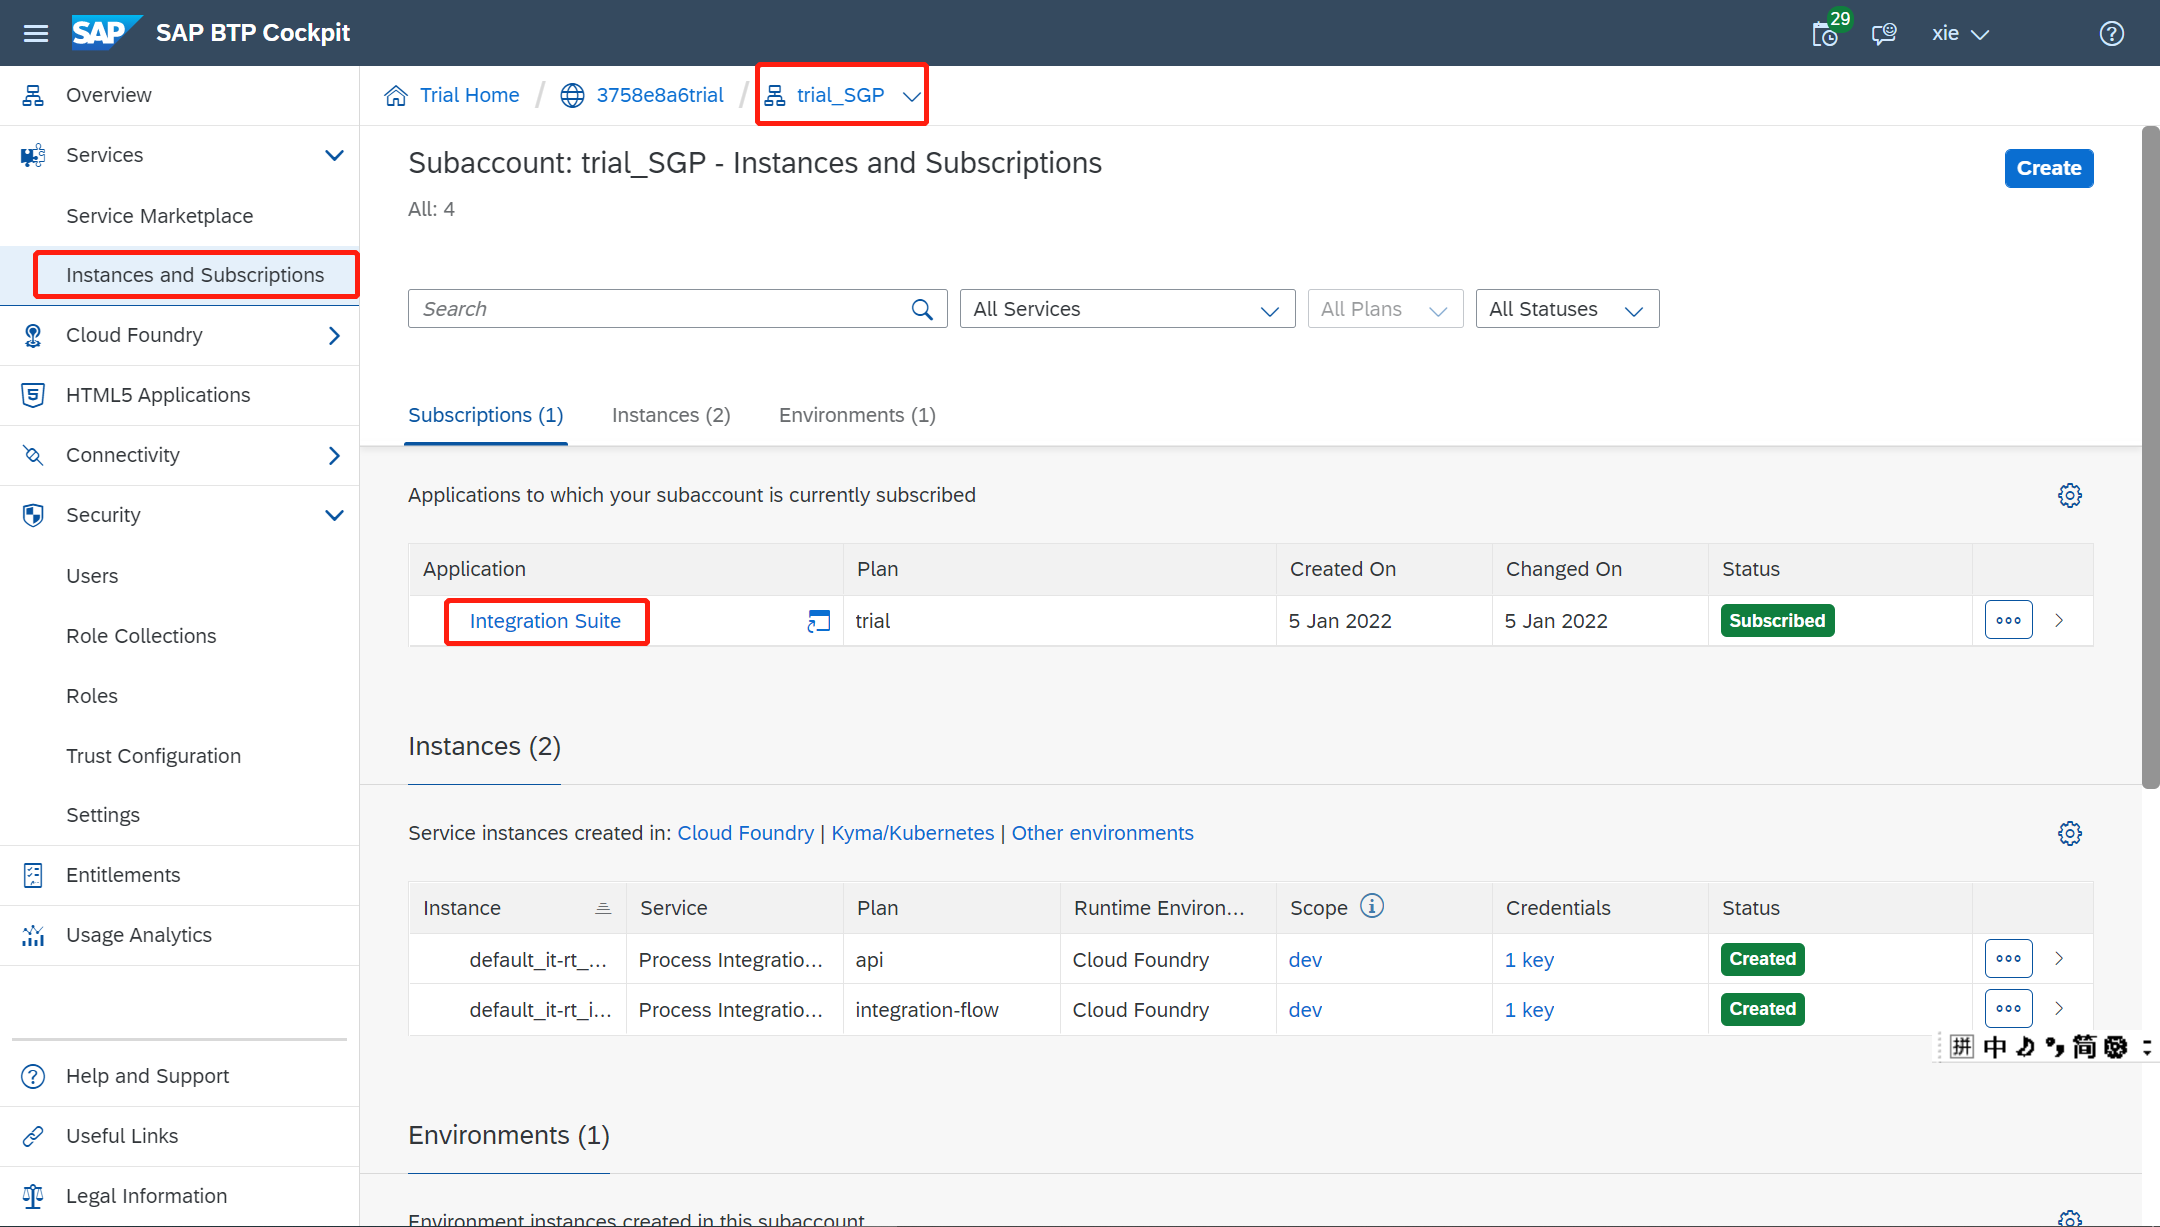The height and width of the screenshot is (1227, 2160).
Task: Collapse the Services section chevron
Action: pos(334,155)
